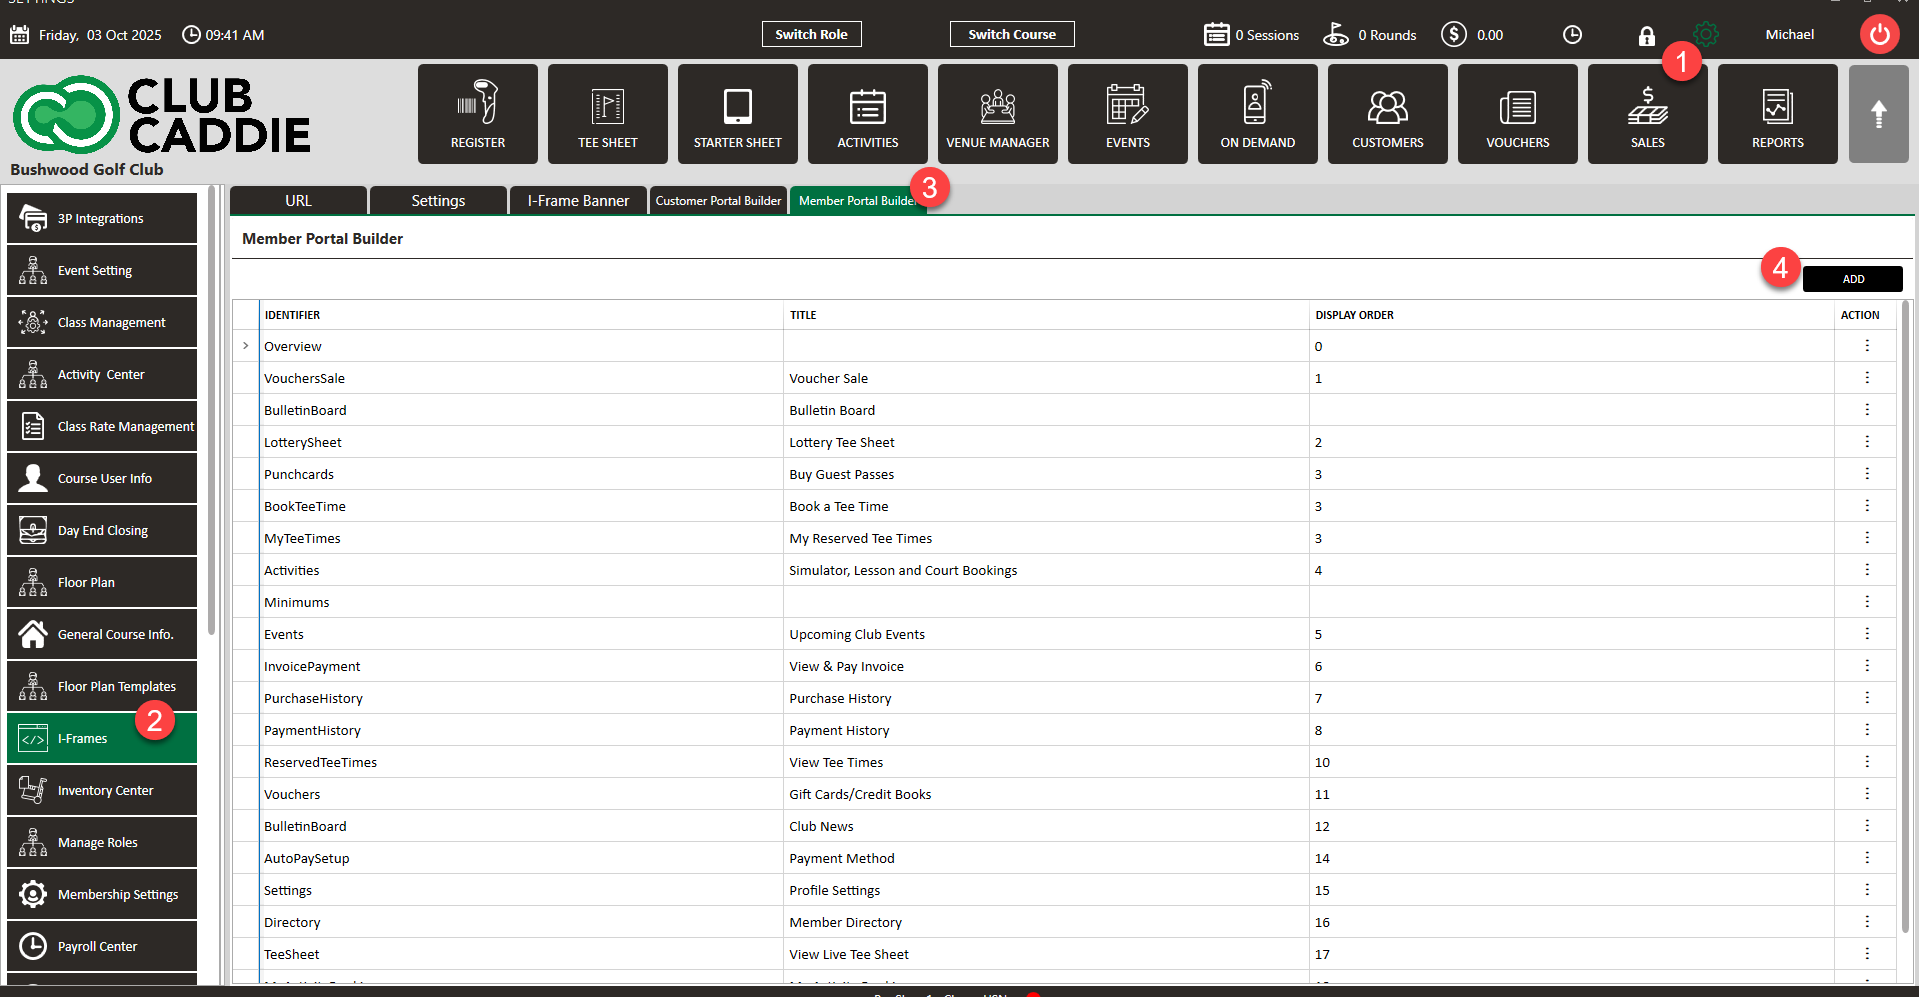Click the green settings gear icon
Viewport: 1919px width, 997px height.
tap(1706, 35)
